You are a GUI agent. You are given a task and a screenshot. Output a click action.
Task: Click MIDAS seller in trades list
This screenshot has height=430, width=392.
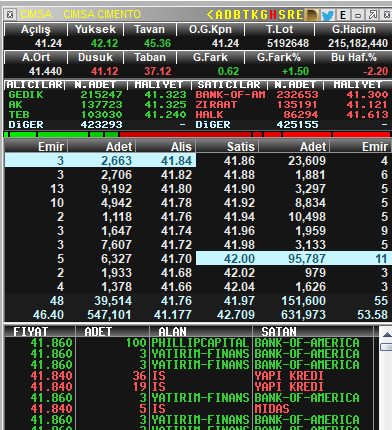272,409
